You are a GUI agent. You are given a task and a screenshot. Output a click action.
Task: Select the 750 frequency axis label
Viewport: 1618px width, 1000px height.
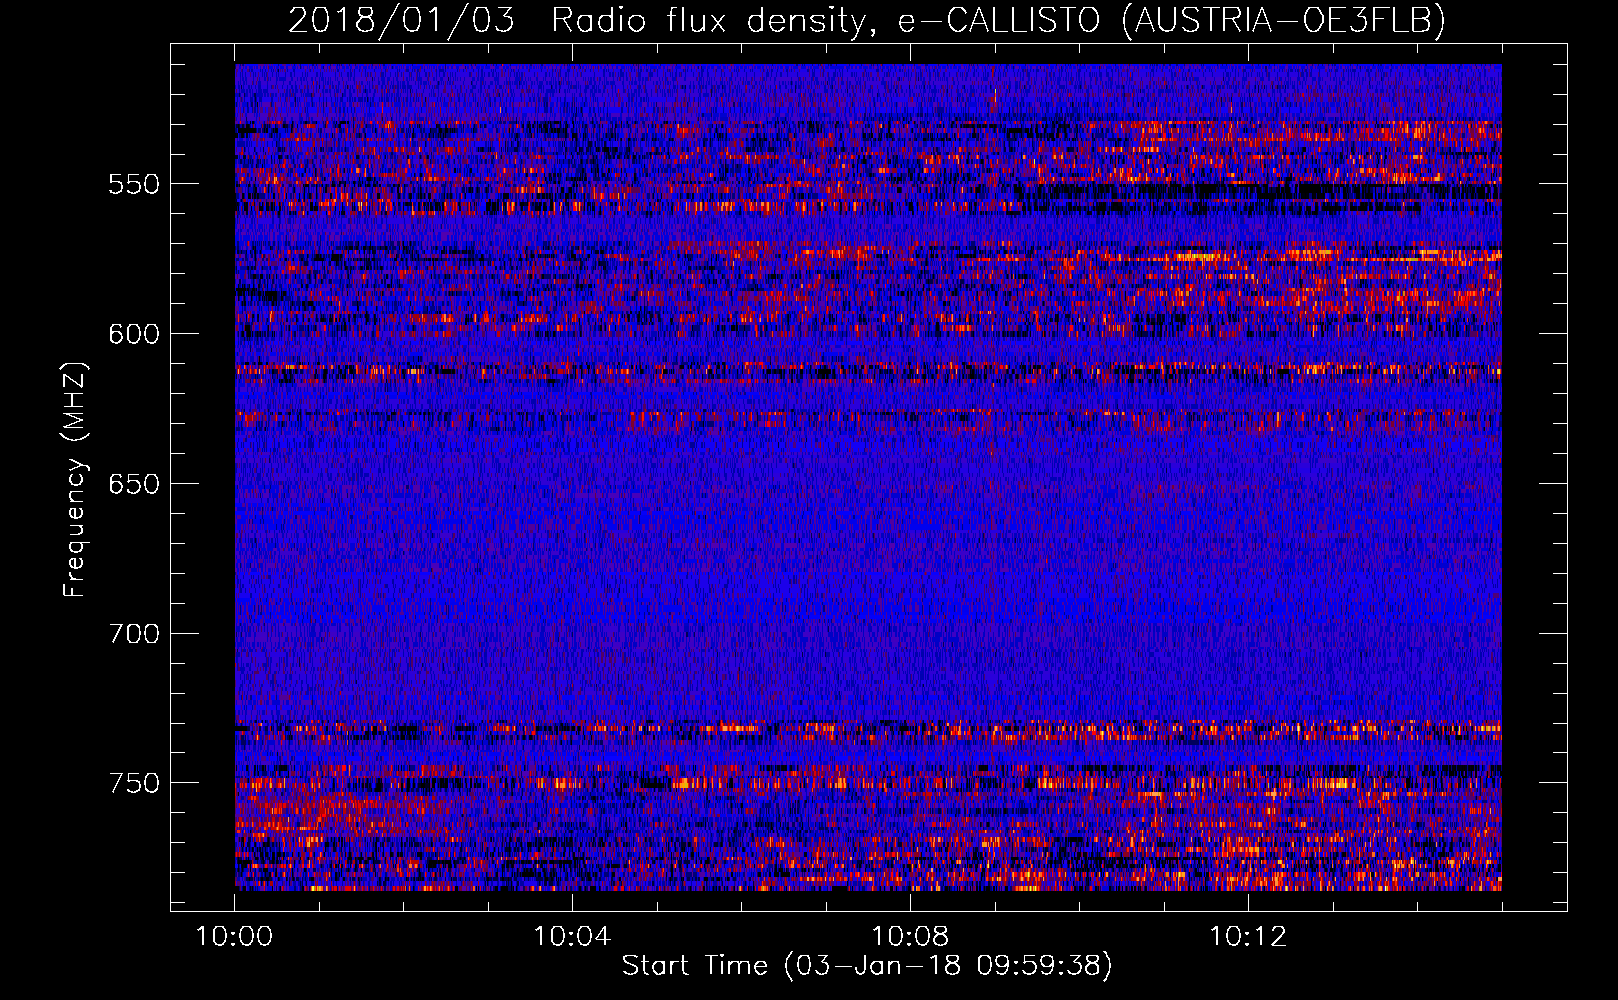[x=135, y=783]
